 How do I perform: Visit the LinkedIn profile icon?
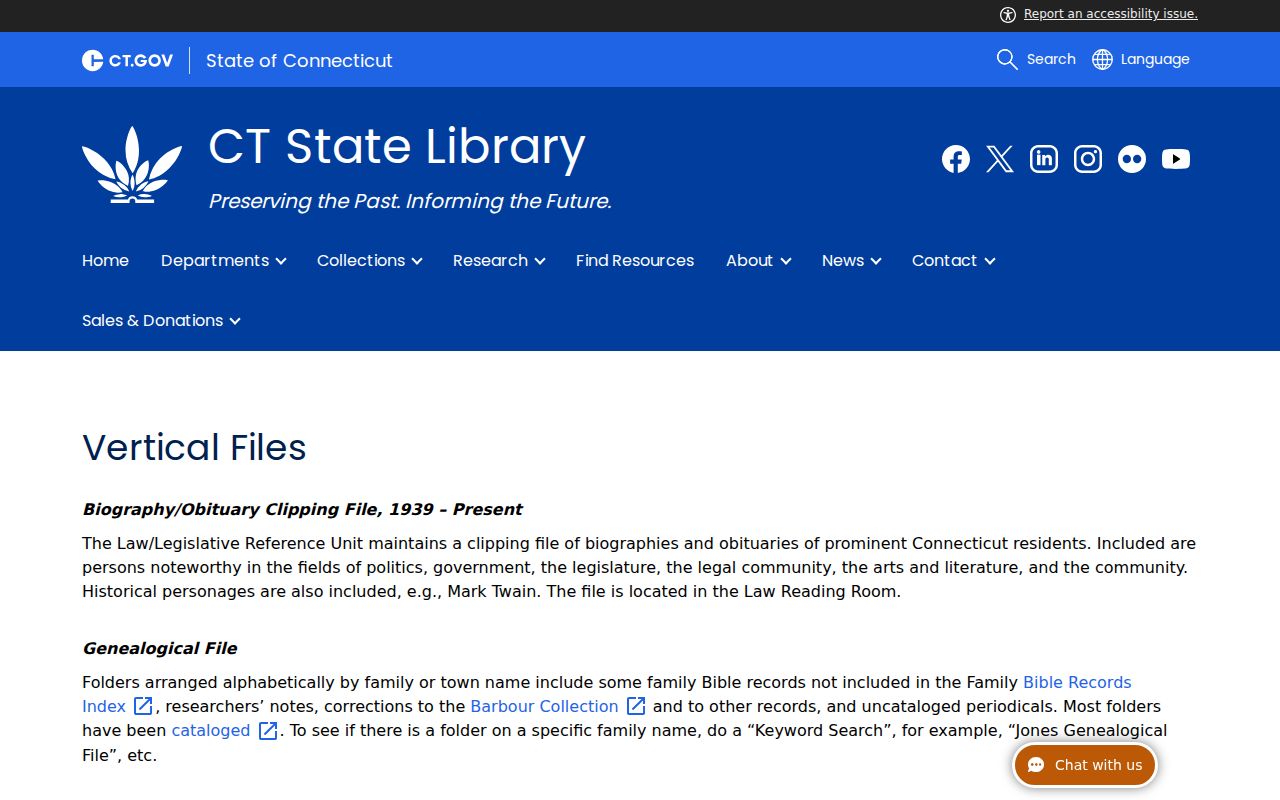tap(1044, 159)
